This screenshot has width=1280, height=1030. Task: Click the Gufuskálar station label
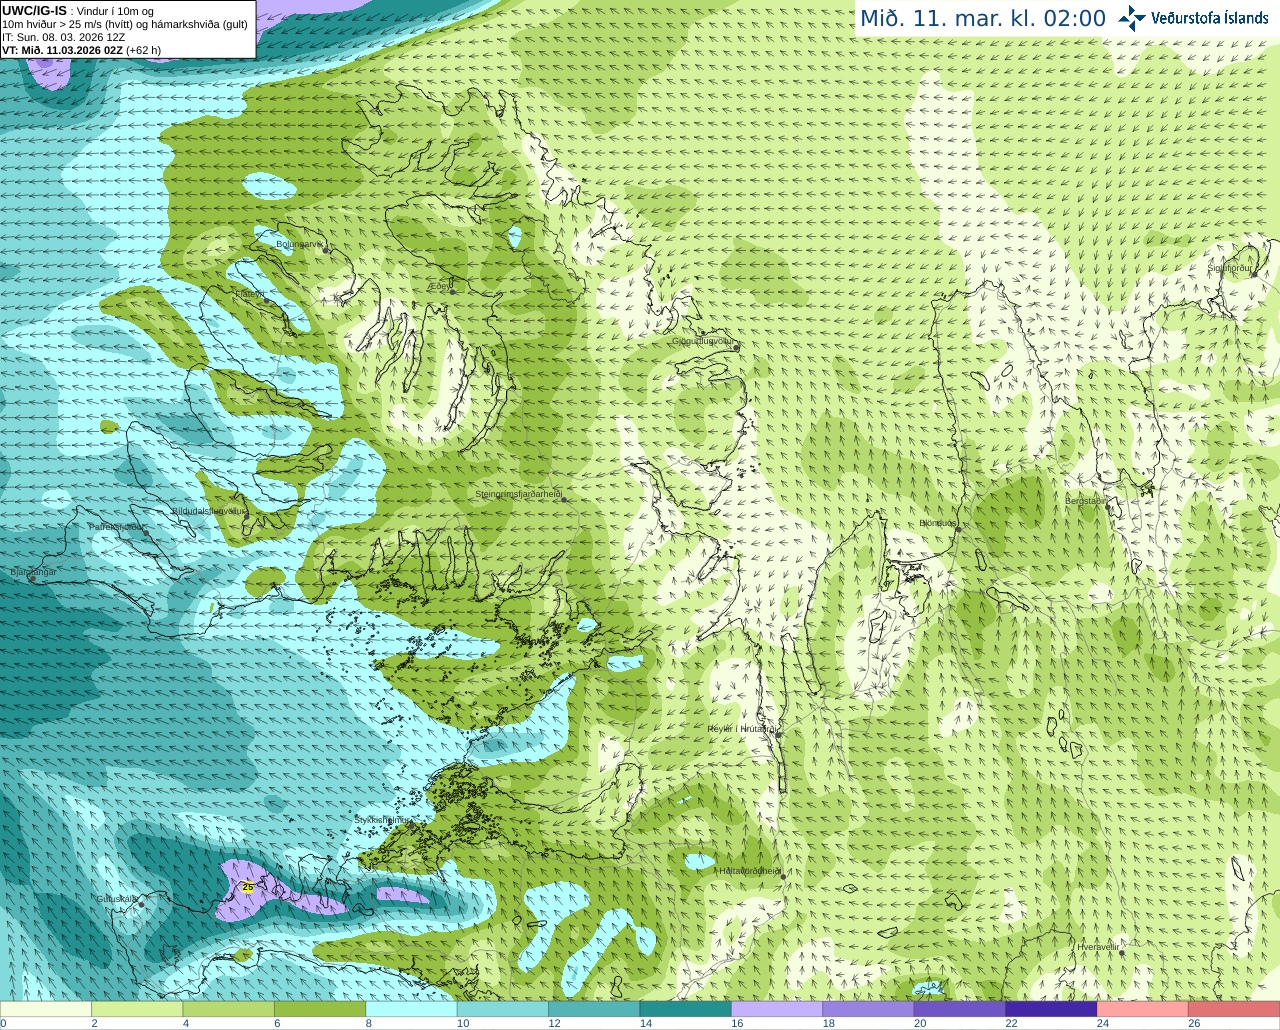[117, 899]
